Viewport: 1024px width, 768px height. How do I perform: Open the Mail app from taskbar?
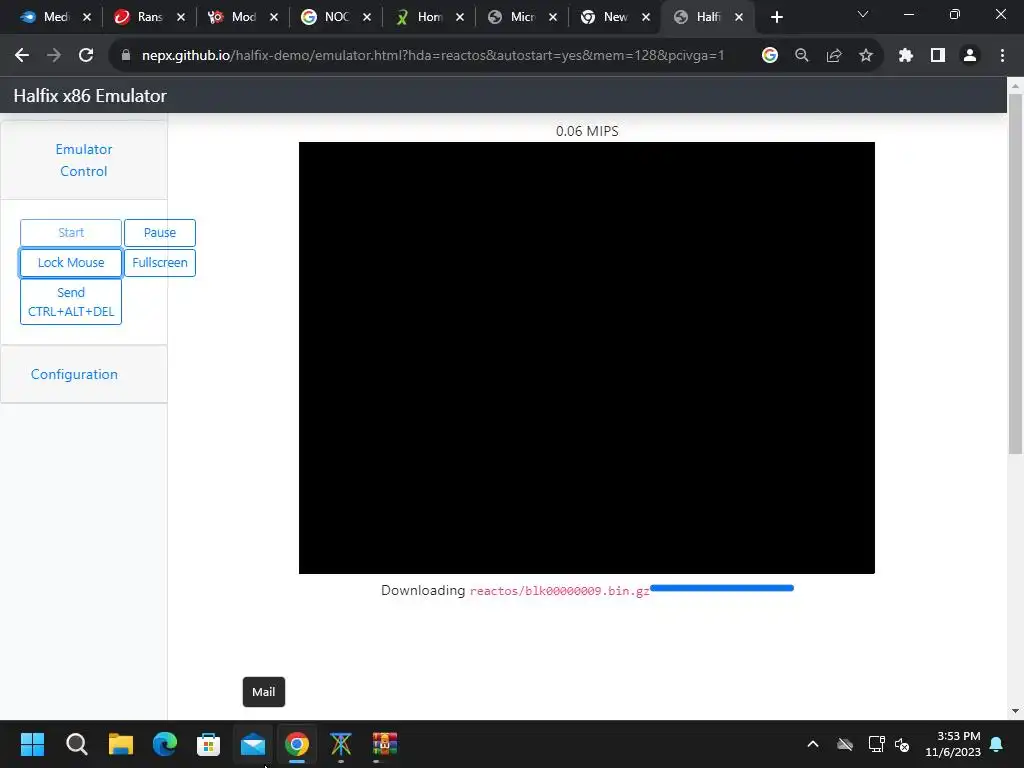coord(253,744)
